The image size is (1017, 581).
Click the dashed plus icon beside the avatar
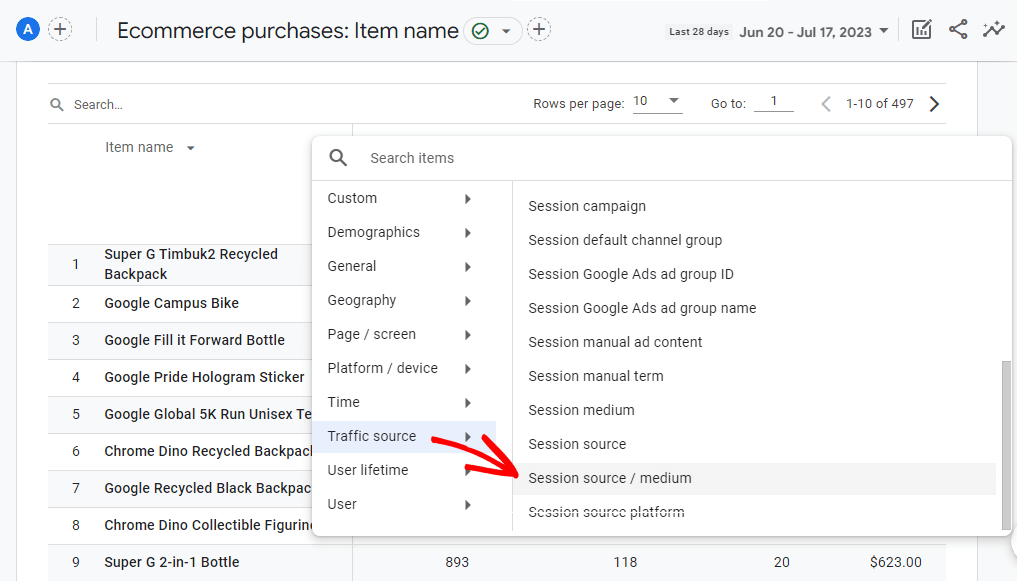coord(60,28)
